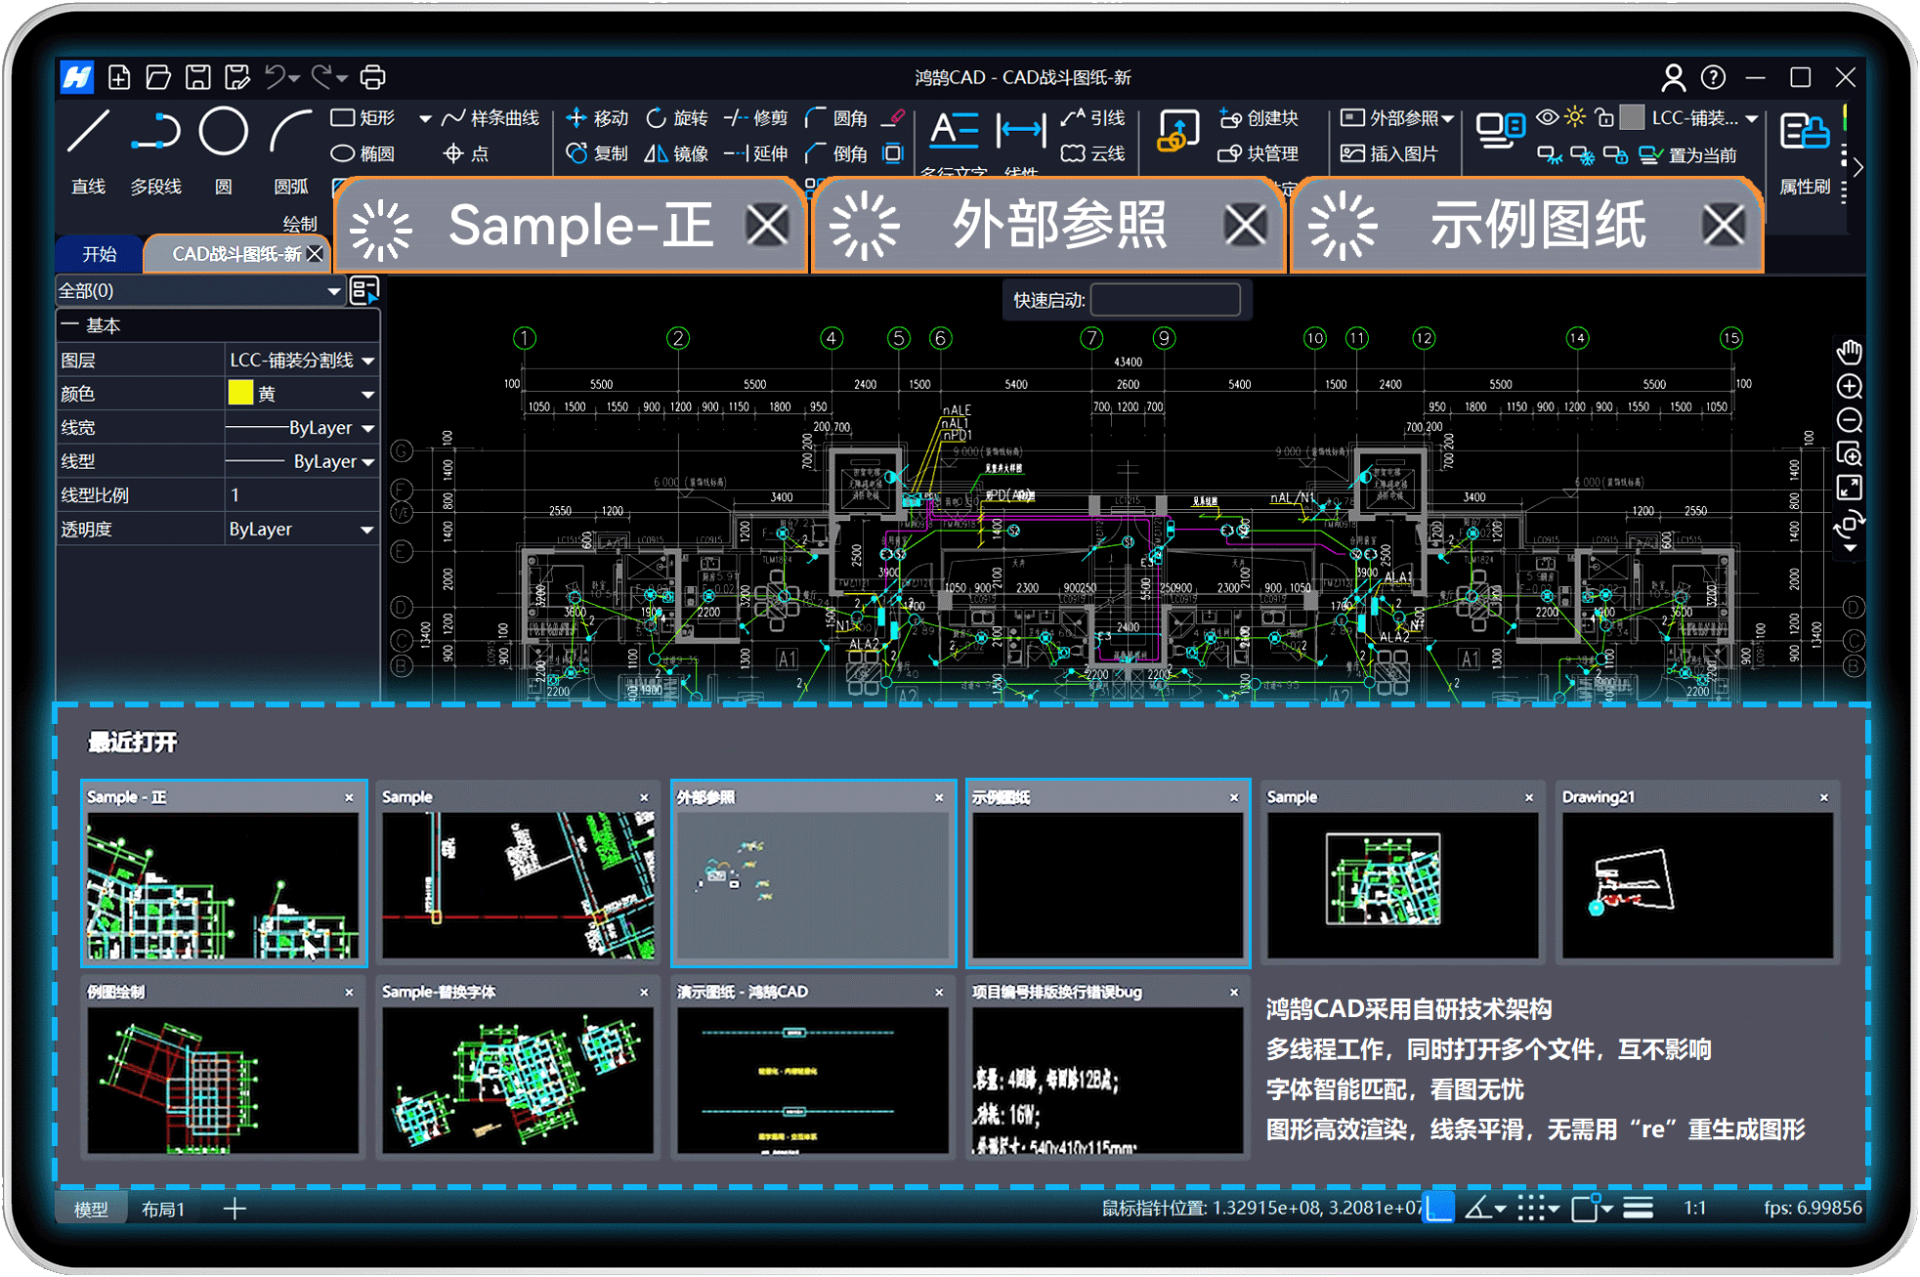Activate the 移动 move tool
Image resolution: width=1920 pixels, height=1277 pixels.
coord(597,118)
